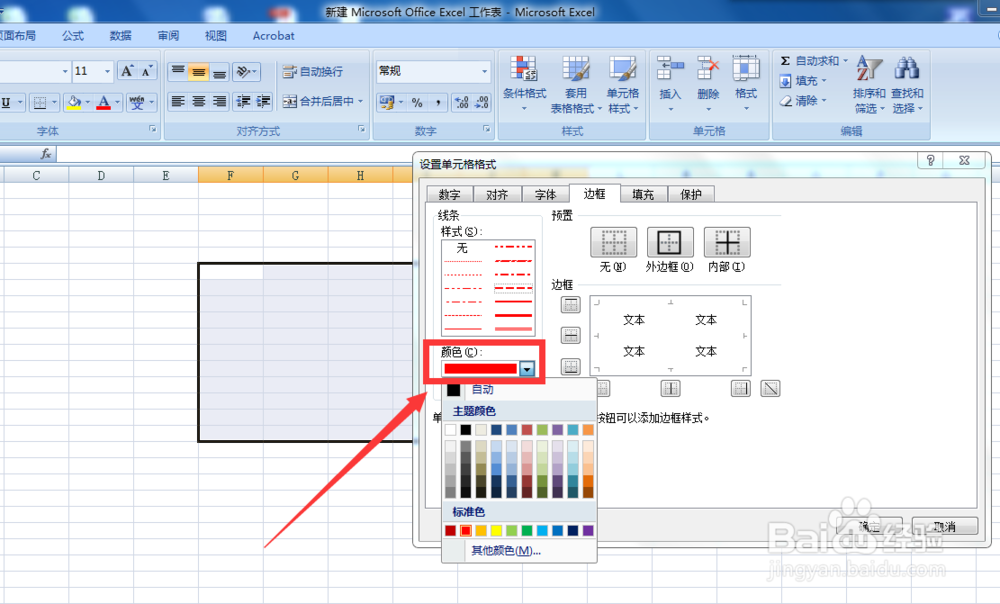Toggle the Underline U button
The image size is (1000, 604).
6,102
